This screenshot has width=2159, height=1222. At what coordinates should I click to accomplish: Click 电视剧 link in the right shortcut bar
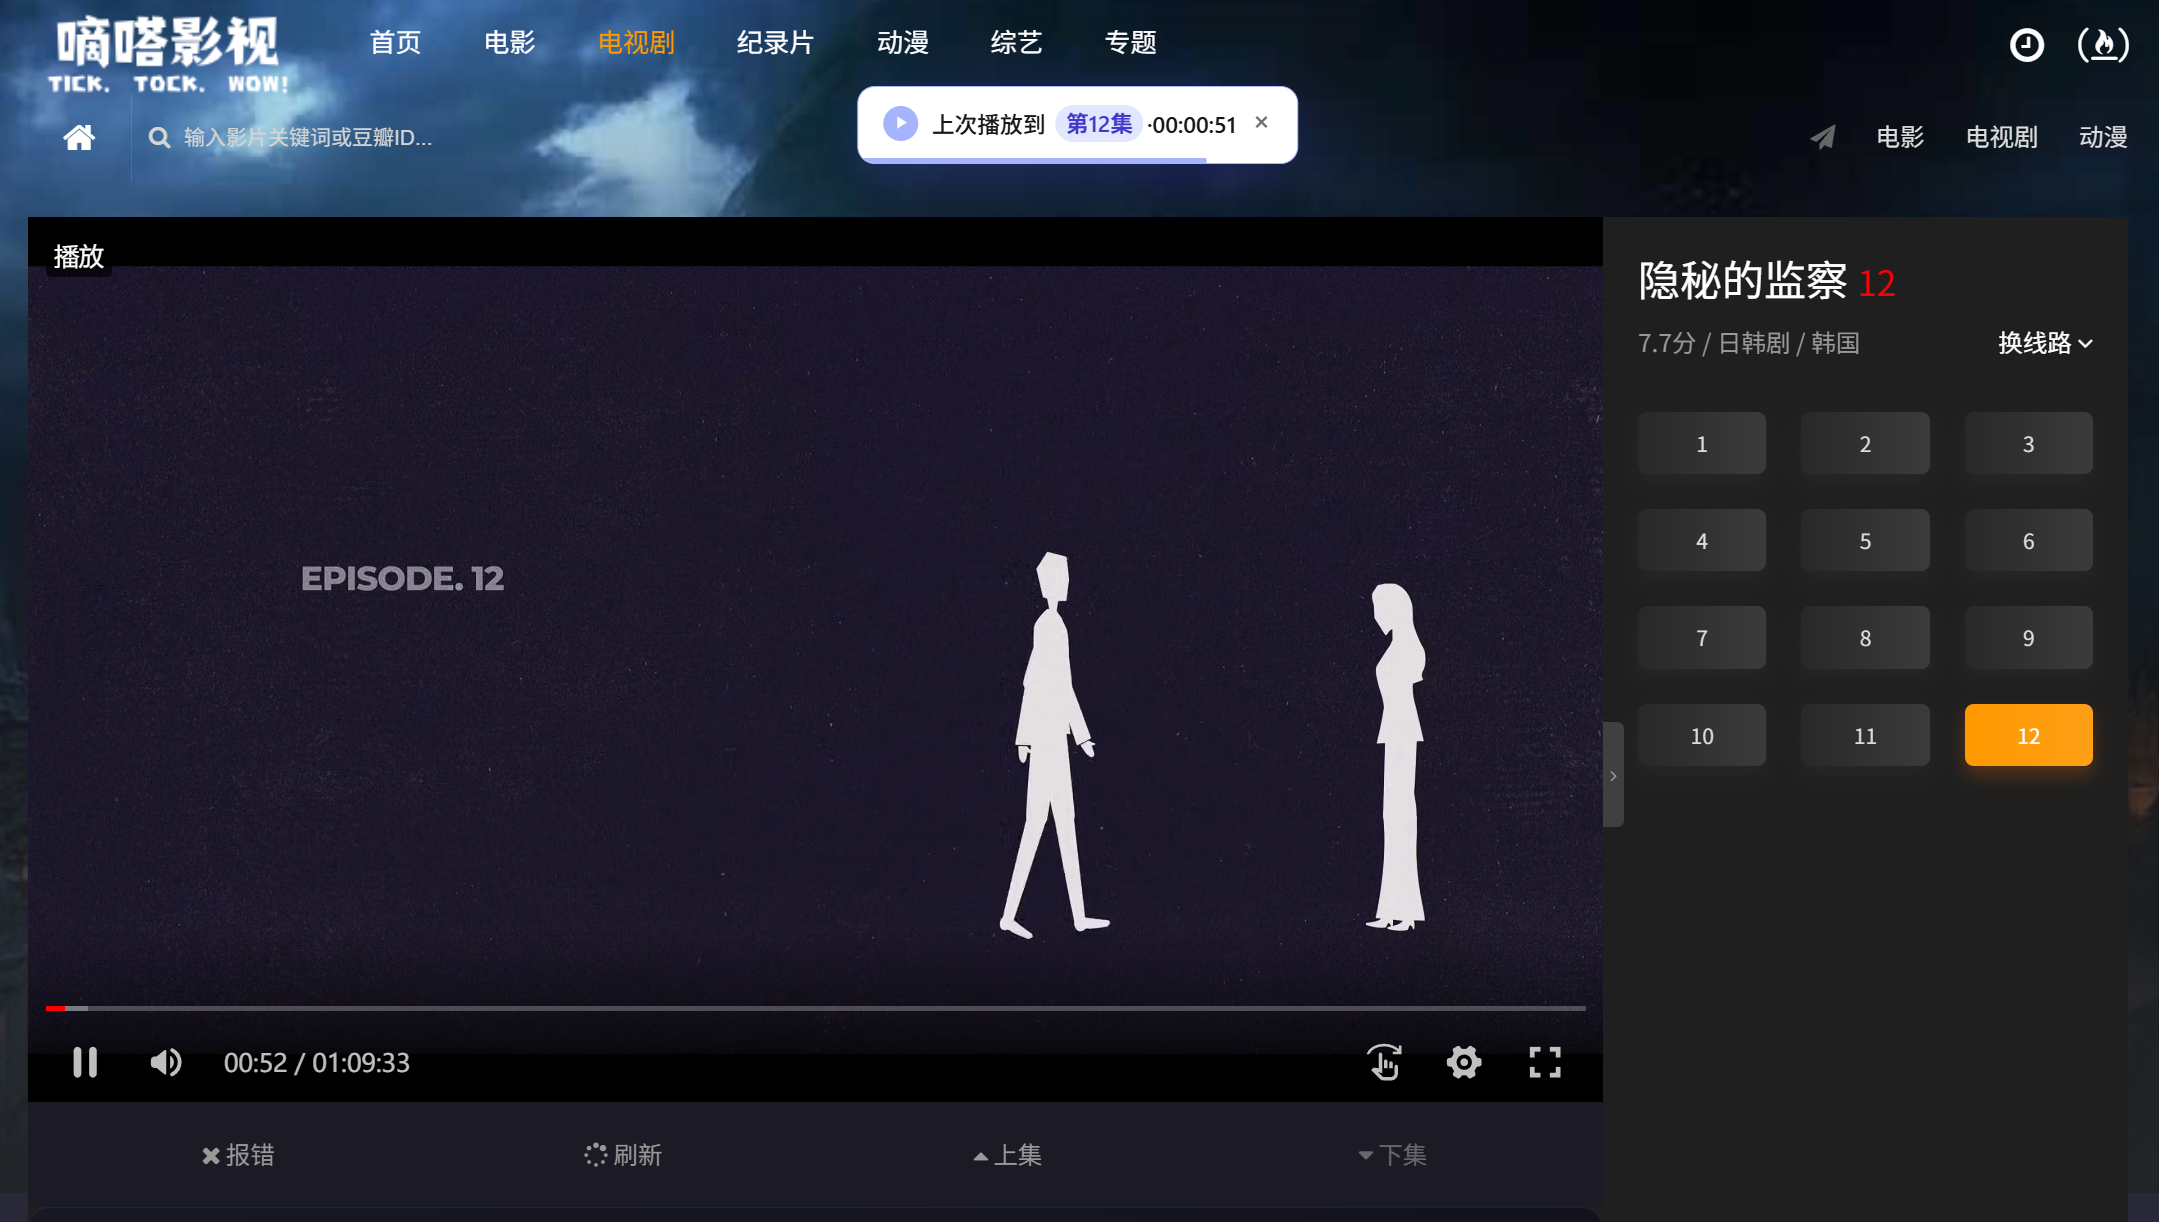[2001, 137]
